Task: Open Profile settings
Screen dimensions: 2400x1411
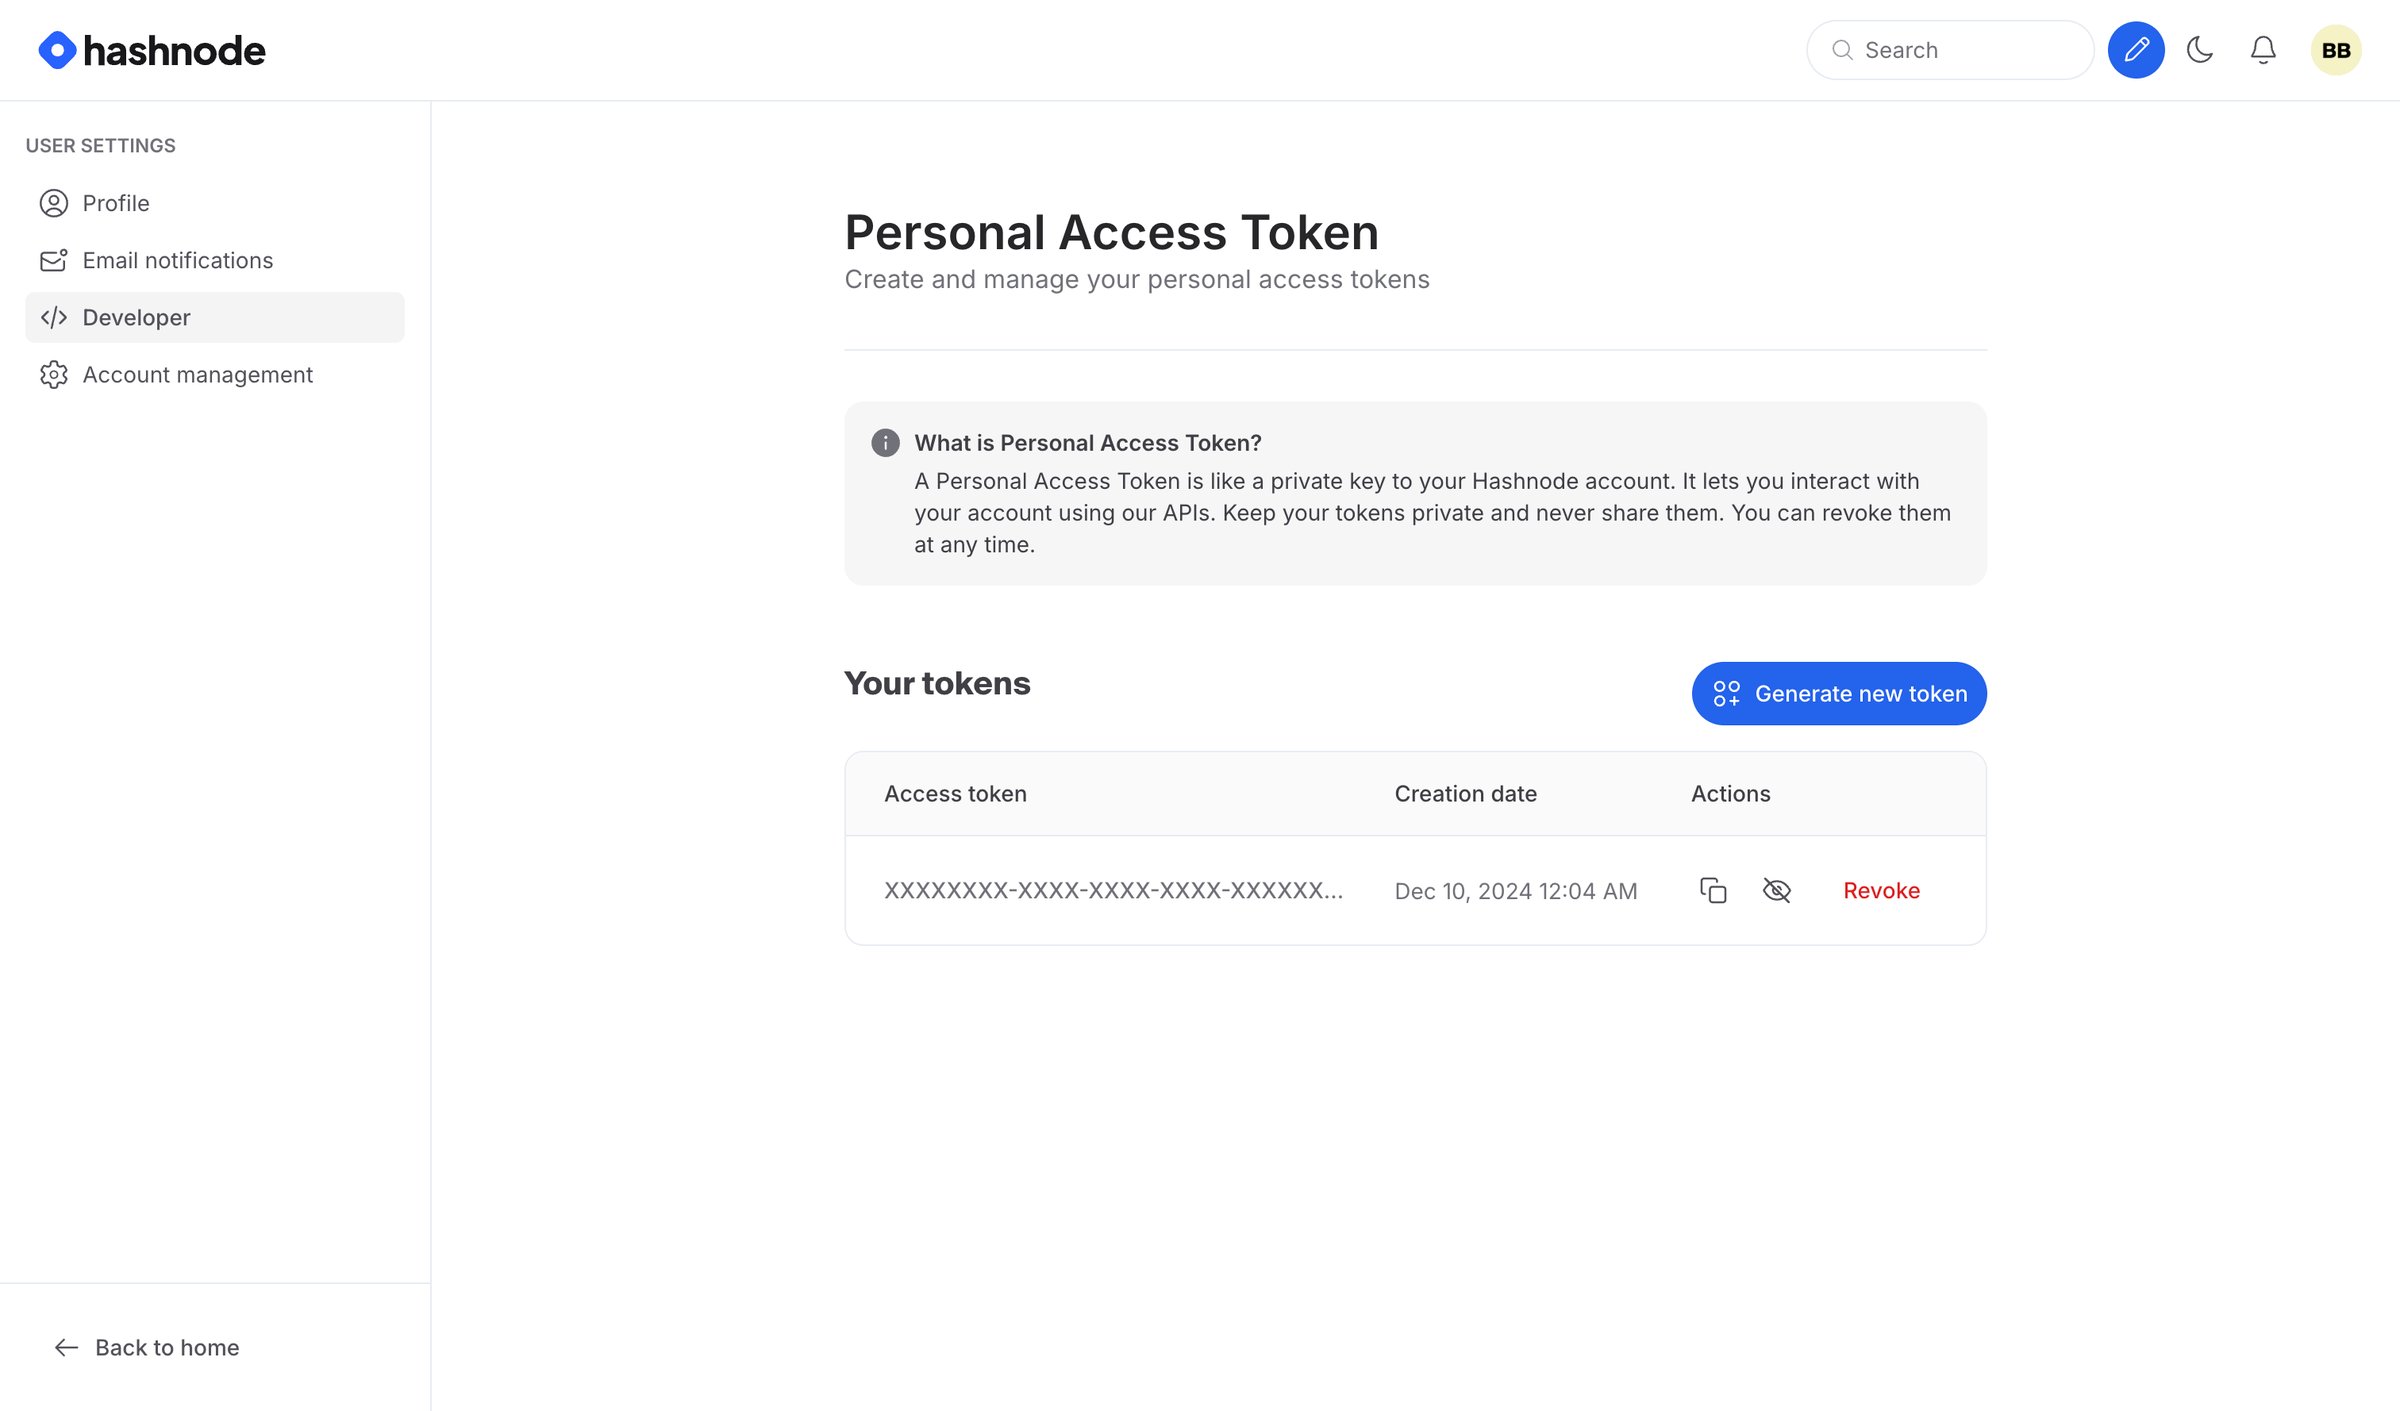Action: pos(215,203)
